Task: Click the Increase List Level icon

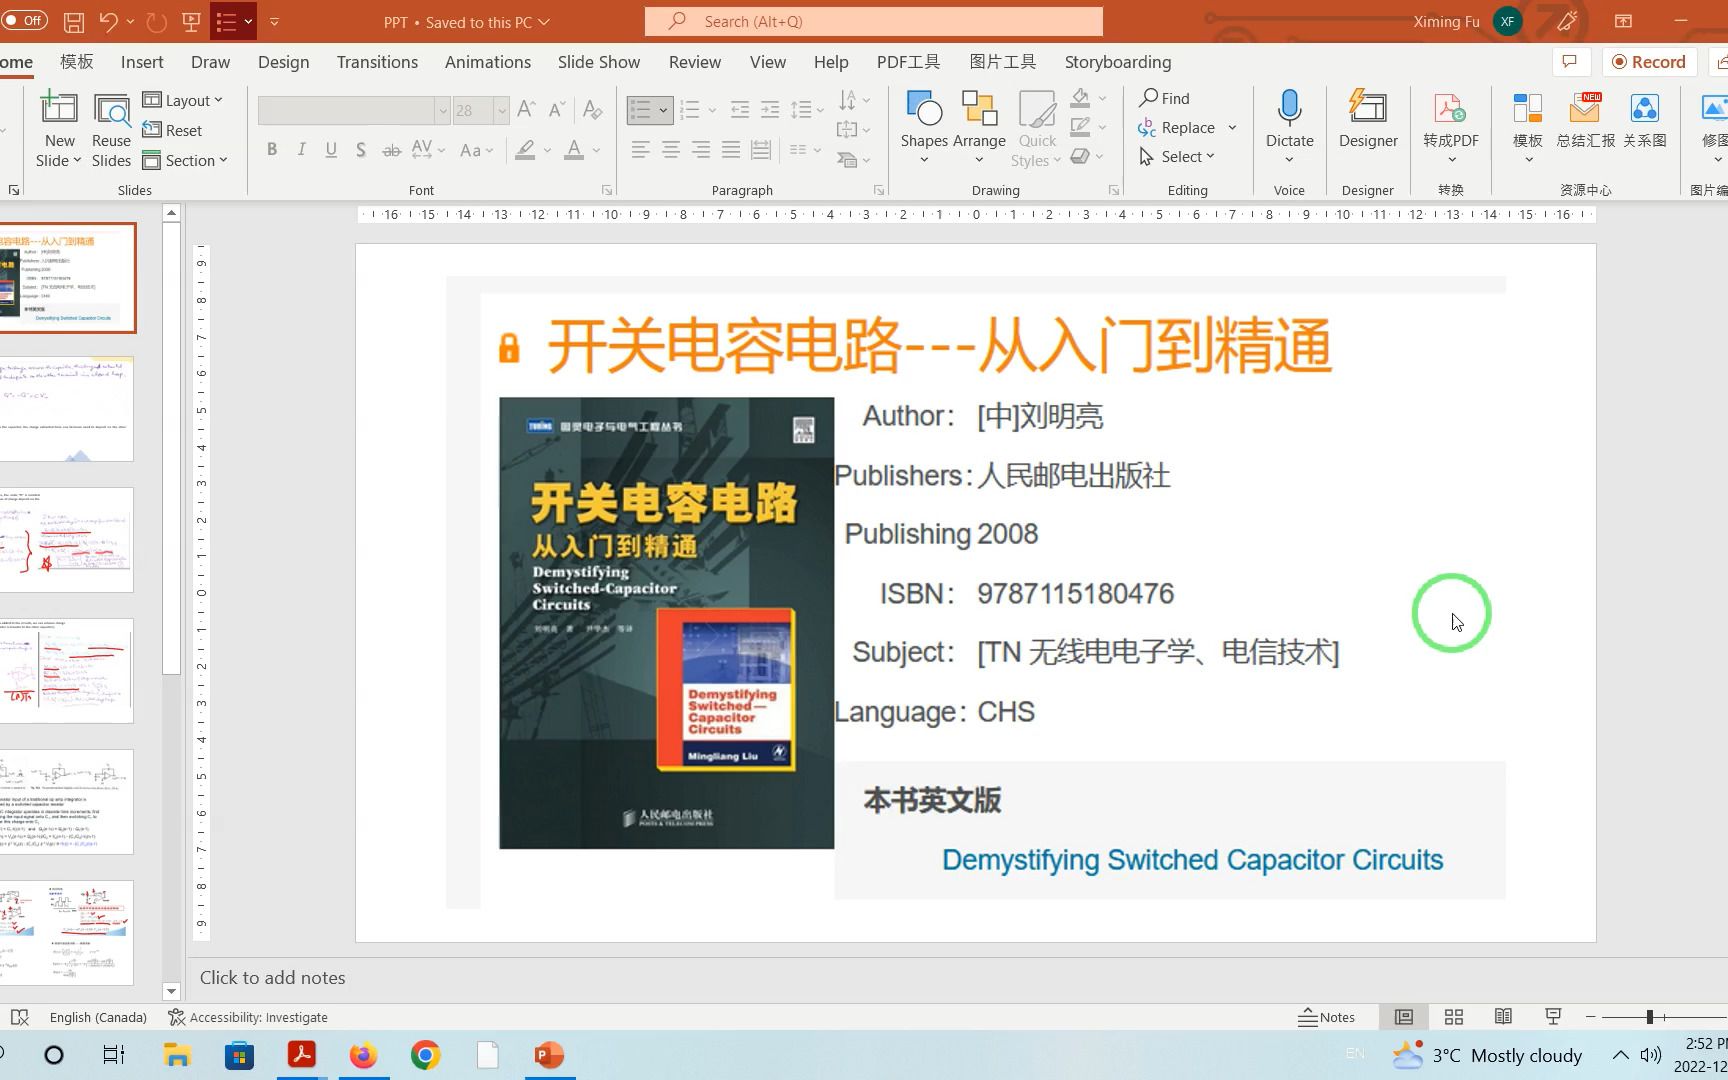Action: pos(770,109)
